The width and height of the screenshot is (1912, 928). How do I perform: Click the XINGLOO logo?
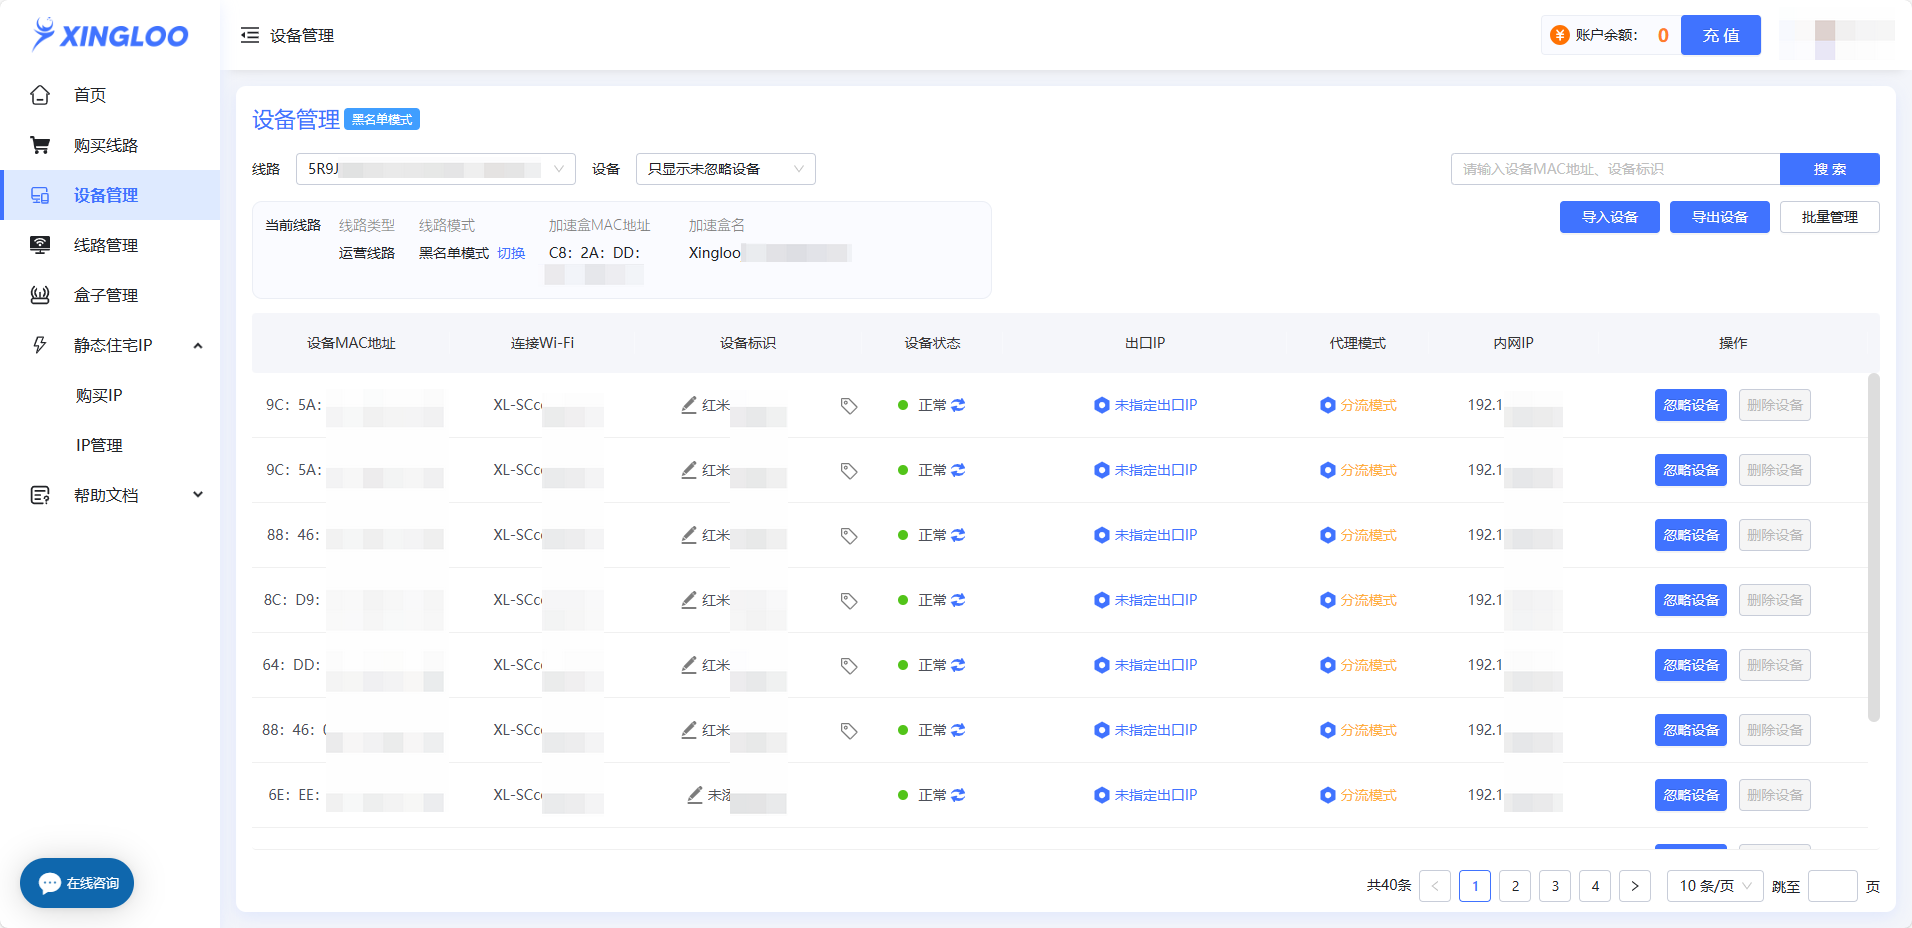[x=110, y=35]
